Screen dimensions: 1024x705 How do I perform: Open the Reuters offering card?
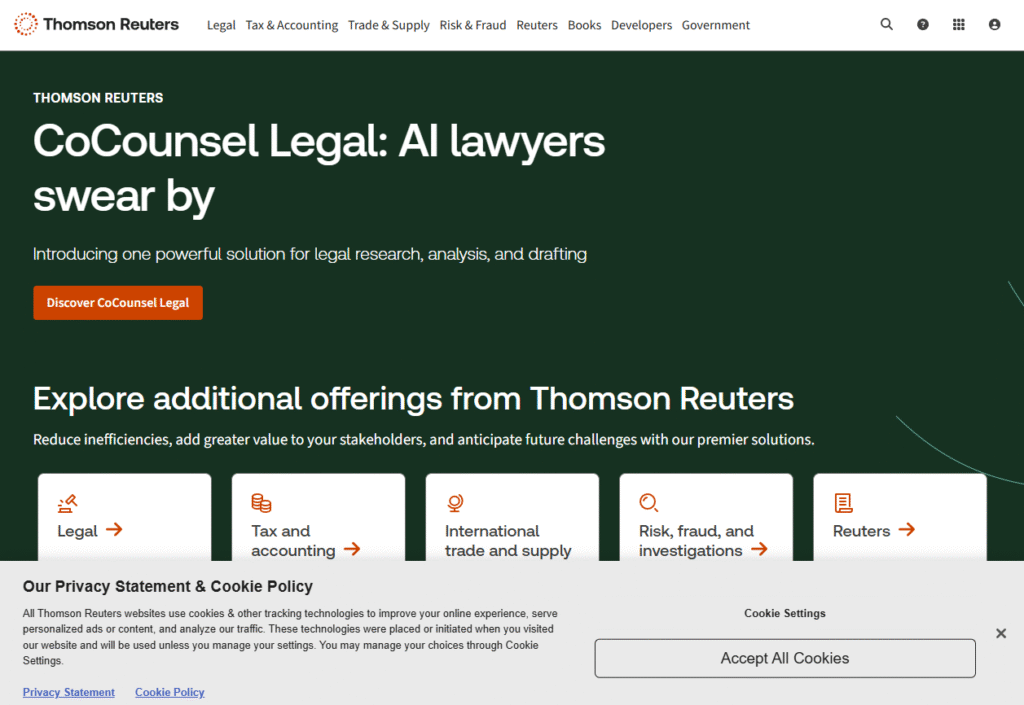pos(899,517)
